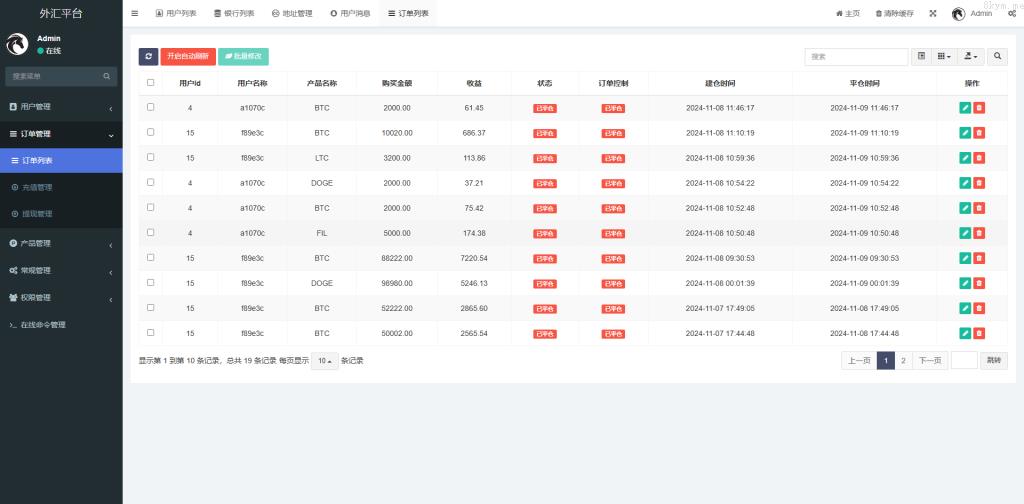Click the fullscreen expand icon in top bar
1024x504 pixels.
[x=933, y=13]
